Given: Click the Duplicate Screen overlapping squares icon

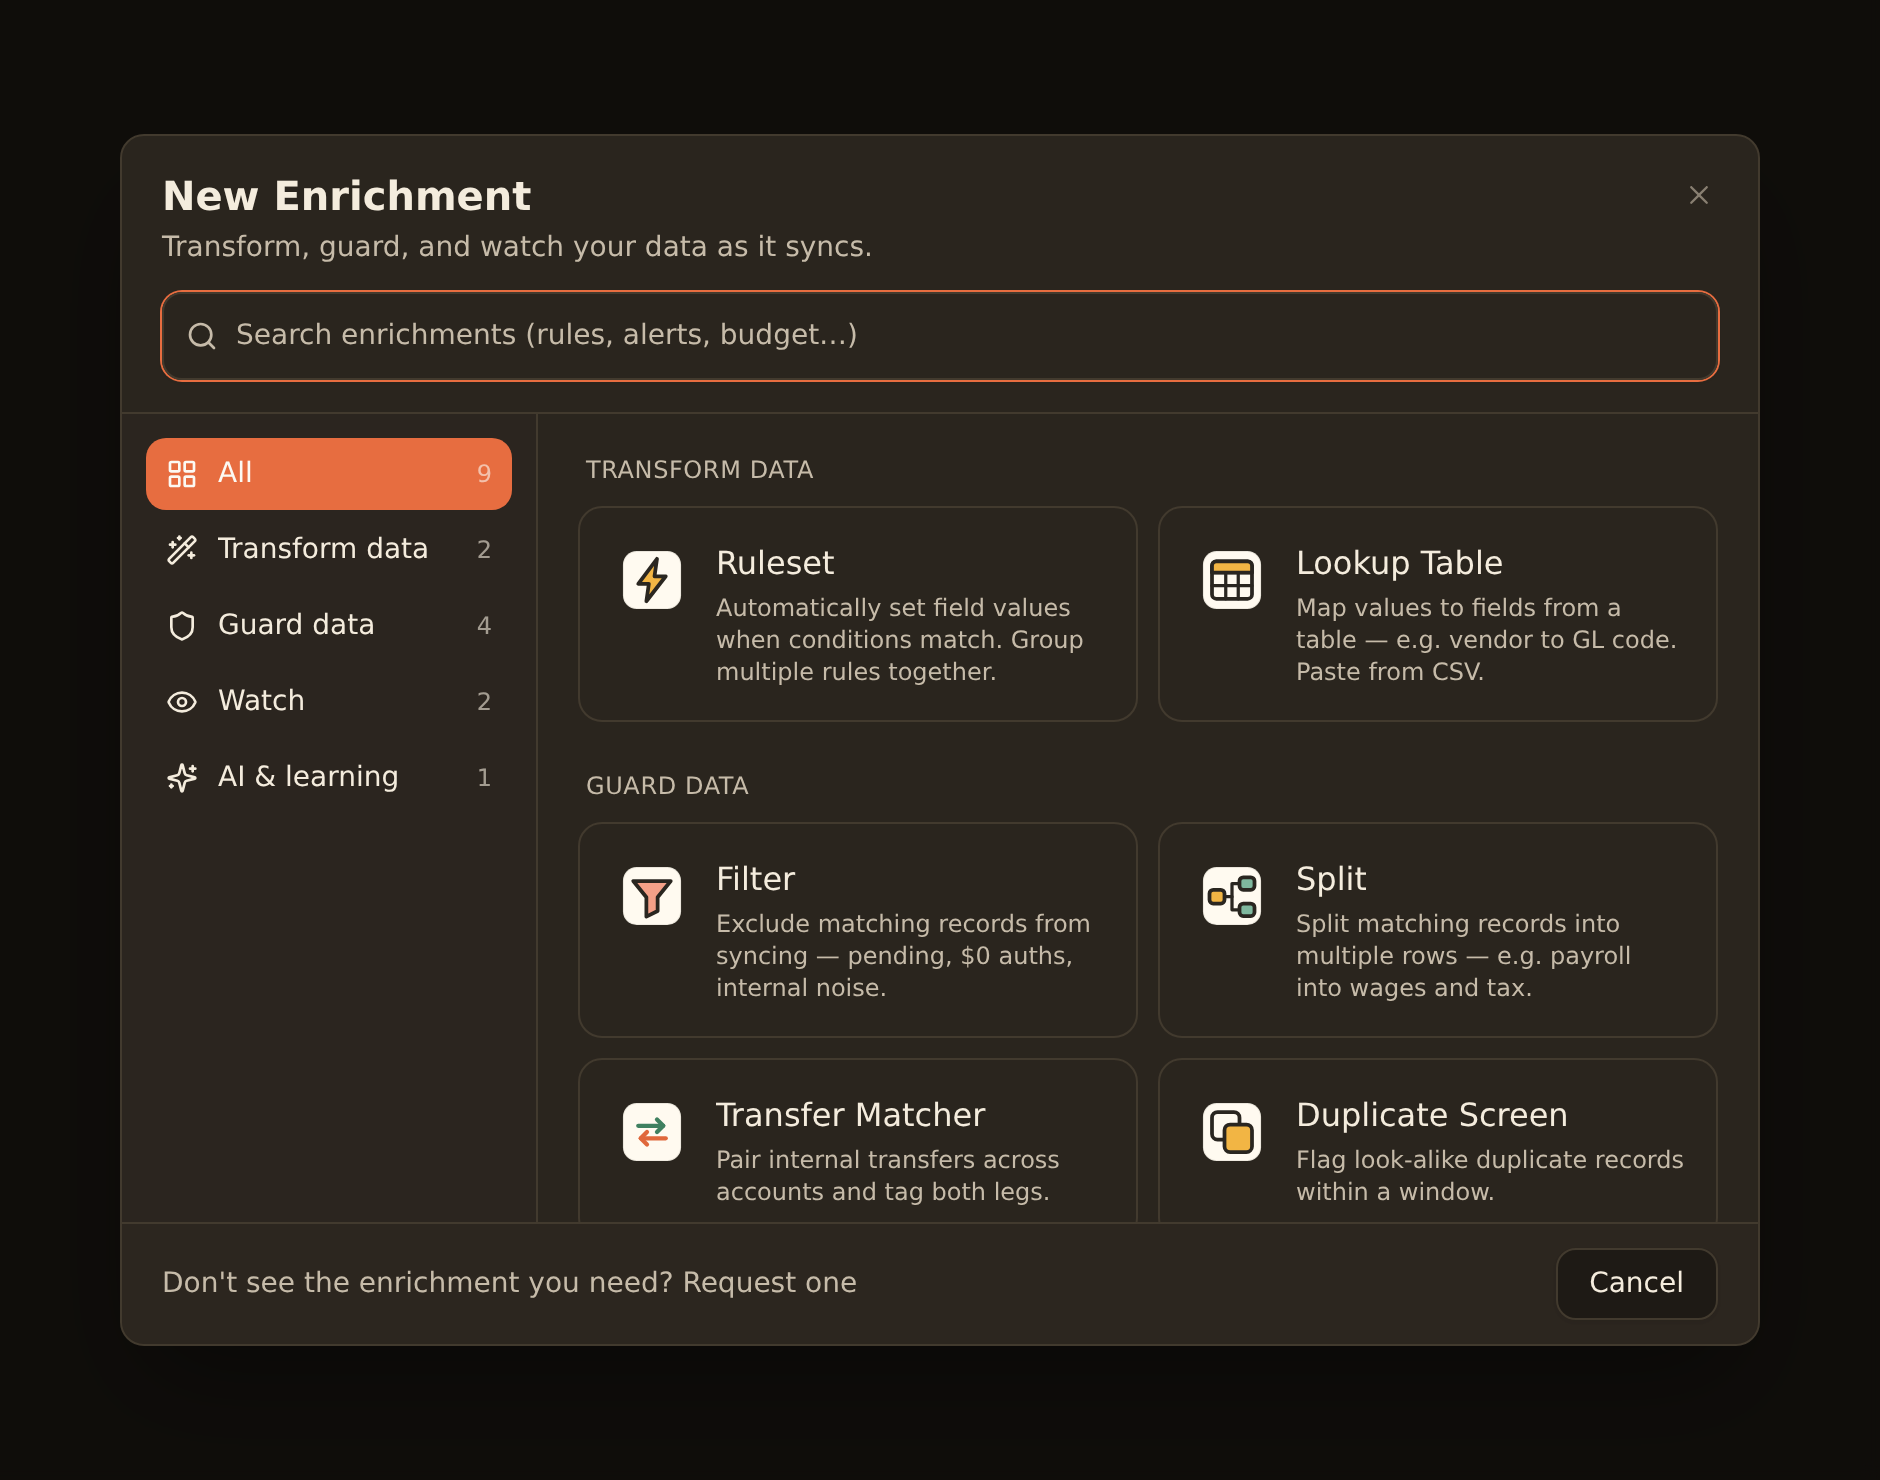Looking at the screenshot, I should click(x=1232, y=1132).
